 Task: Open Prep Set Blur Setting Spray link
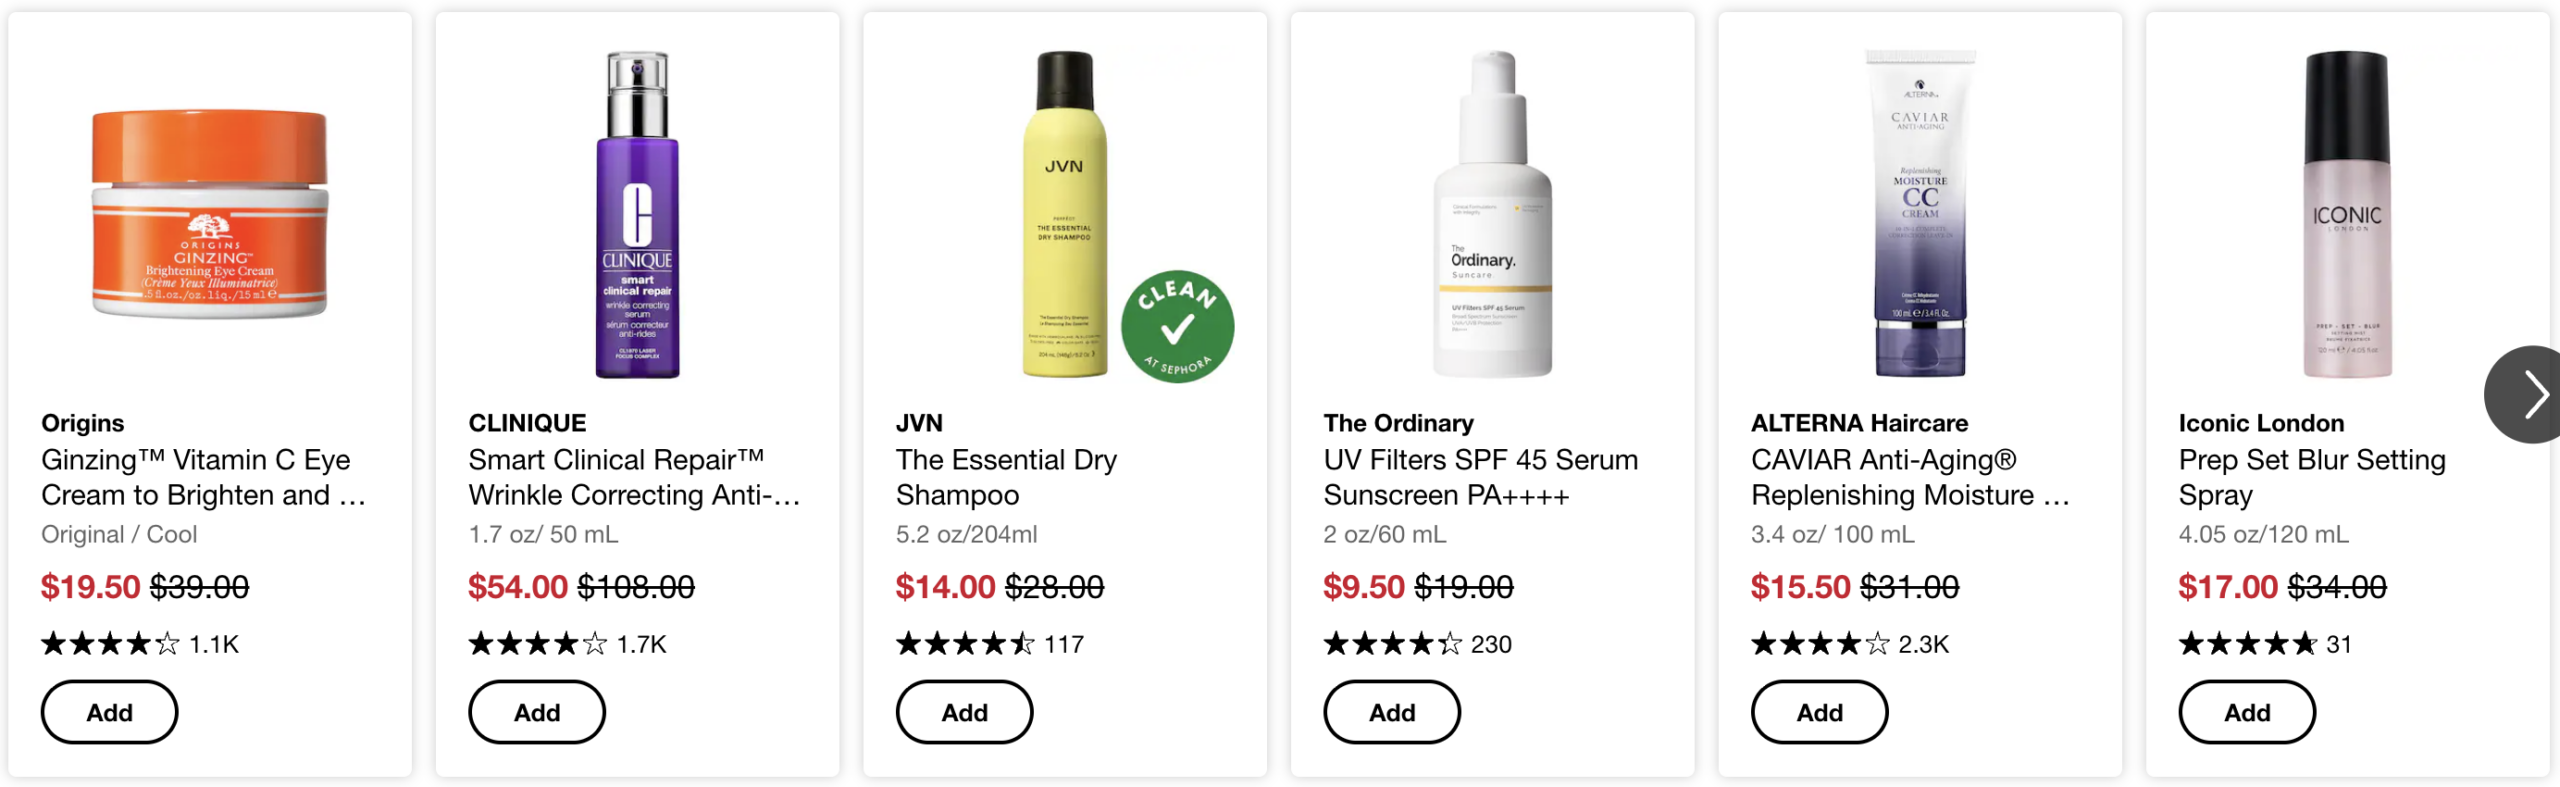2312,477
